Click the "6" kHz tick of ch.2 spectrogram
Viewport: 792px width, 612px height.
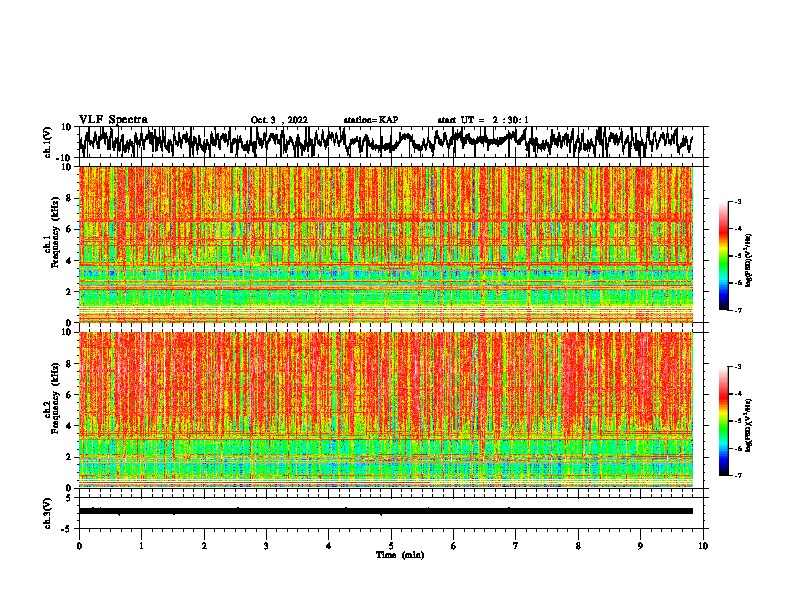point(69,395)
